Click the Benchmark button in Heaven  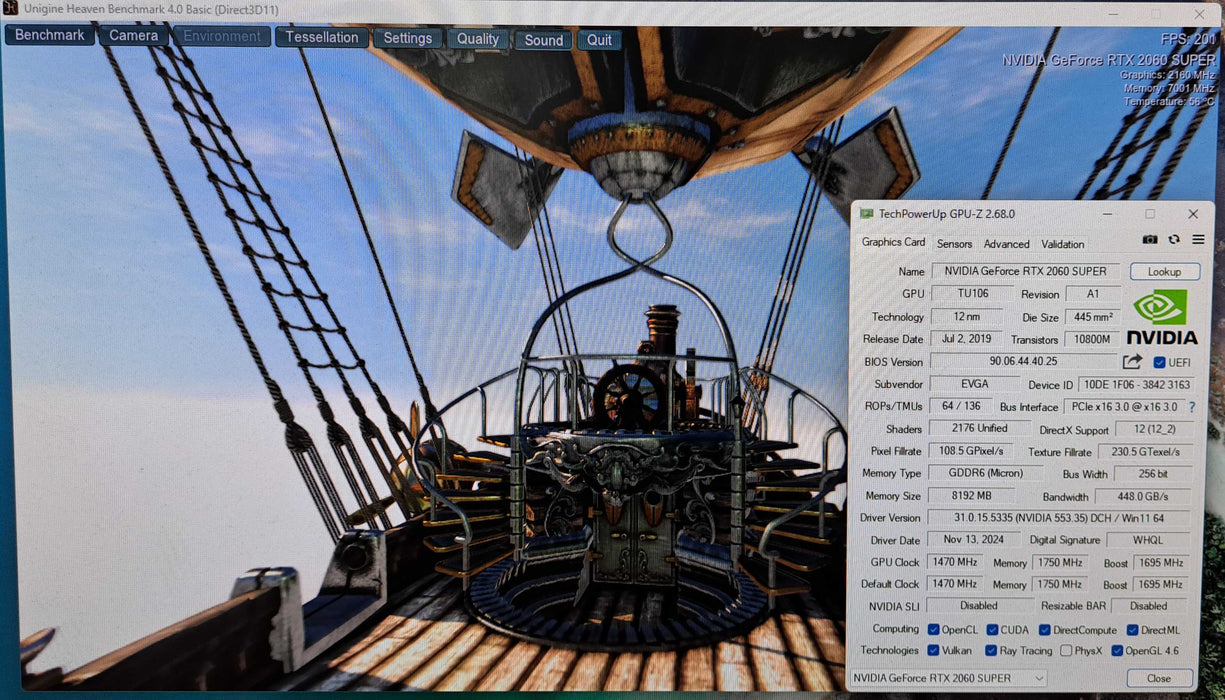point(50,35)
